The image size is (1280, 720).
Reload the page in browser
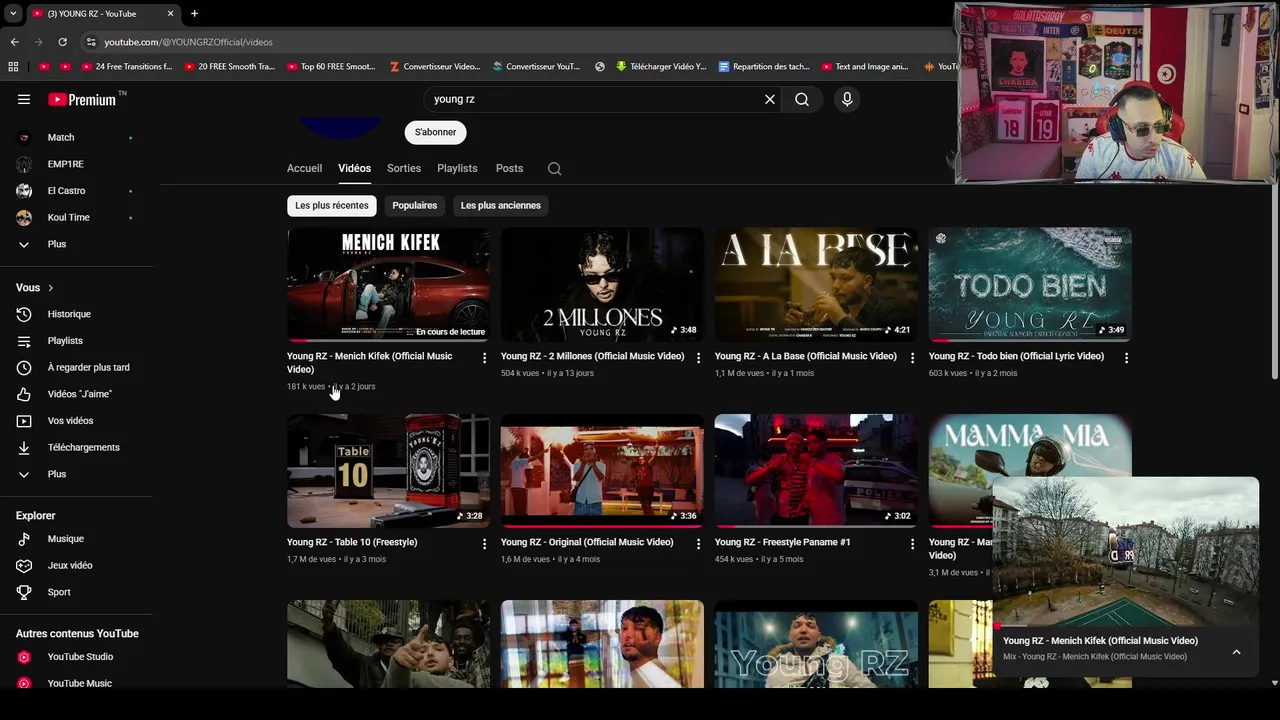62,42
